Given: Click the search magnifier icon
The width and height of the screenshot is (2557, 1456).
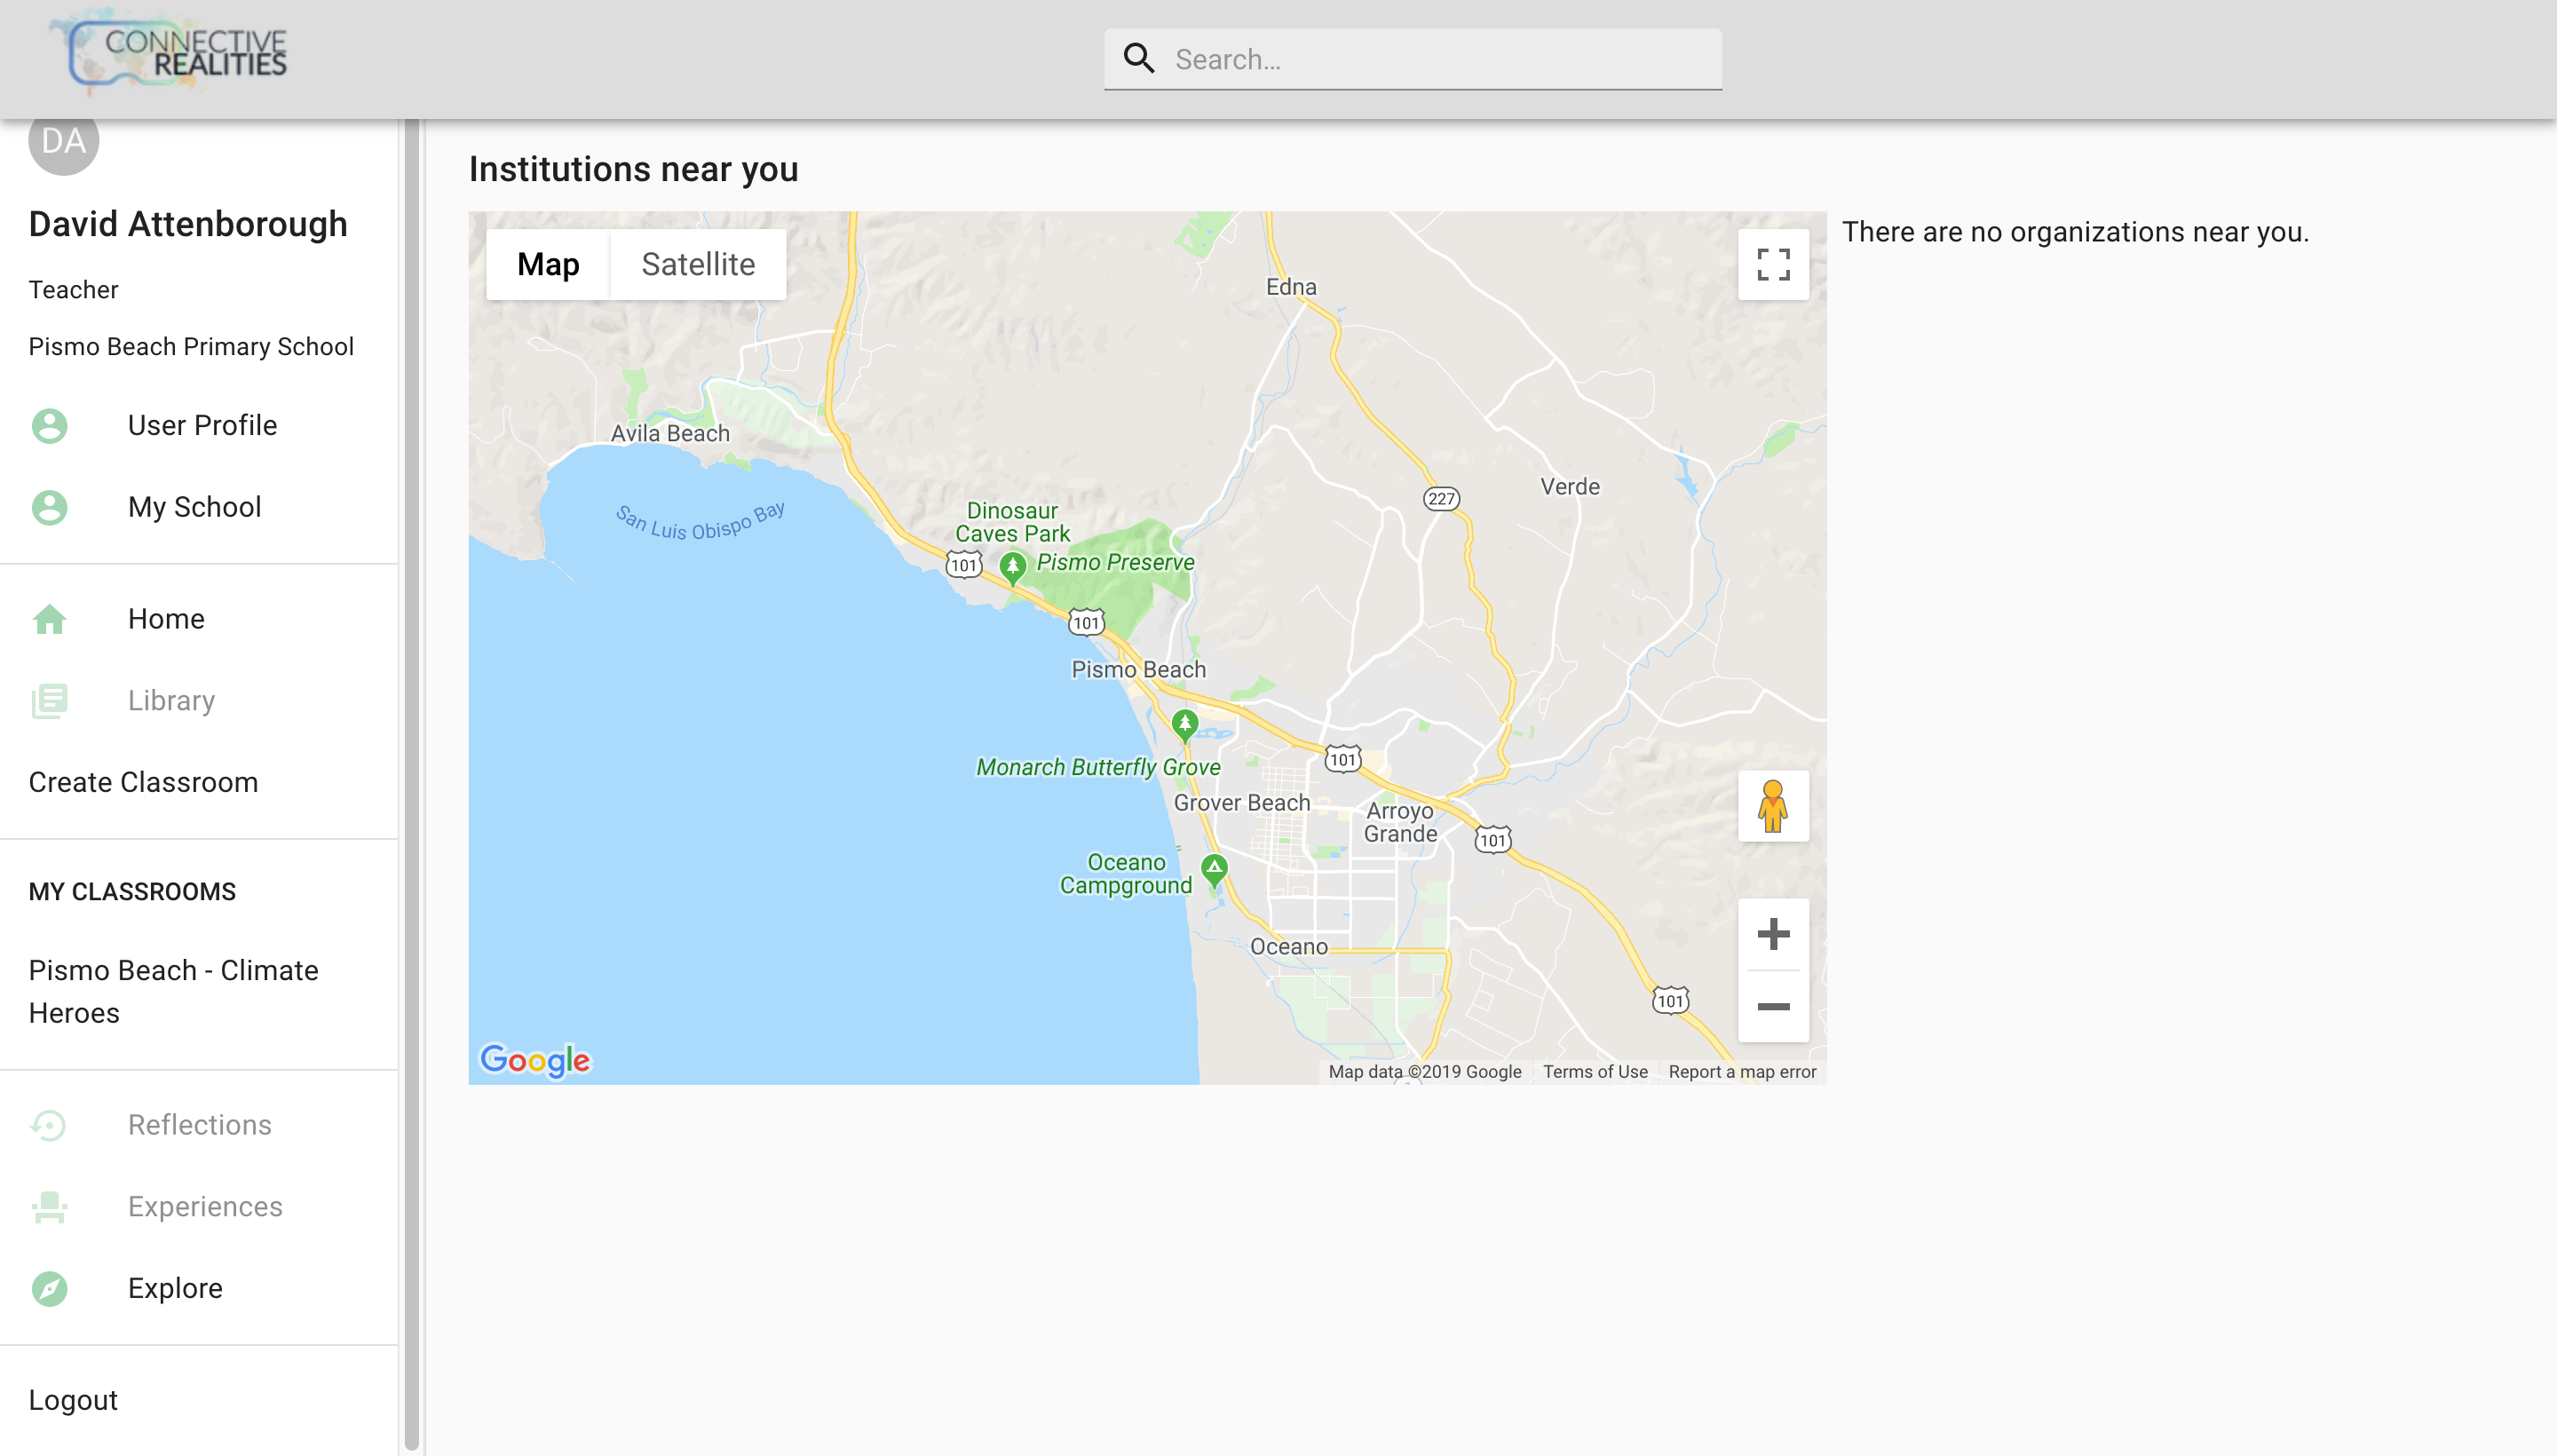Looking at the screenshot, I should pyautogui.click(x=1138, y=59).
